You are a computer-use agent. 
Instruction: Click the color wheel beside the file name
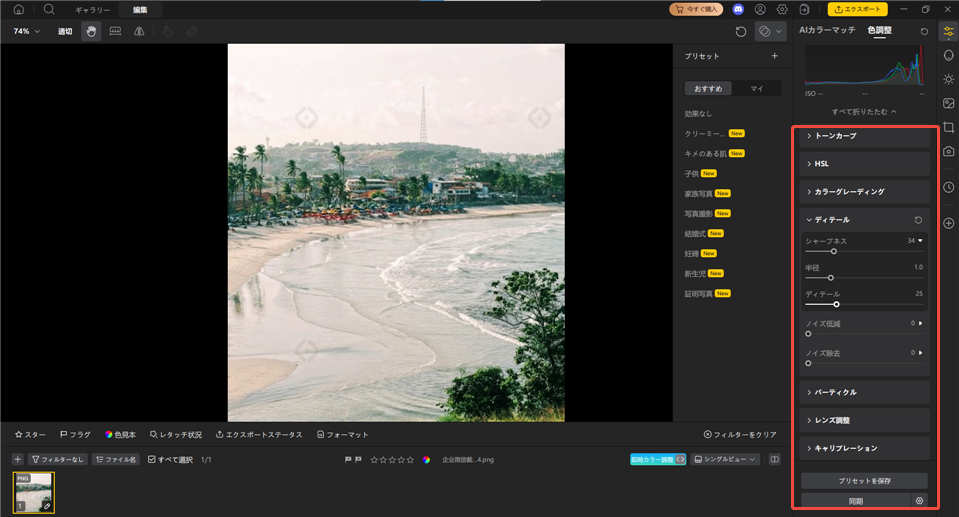tap(426, 459)
